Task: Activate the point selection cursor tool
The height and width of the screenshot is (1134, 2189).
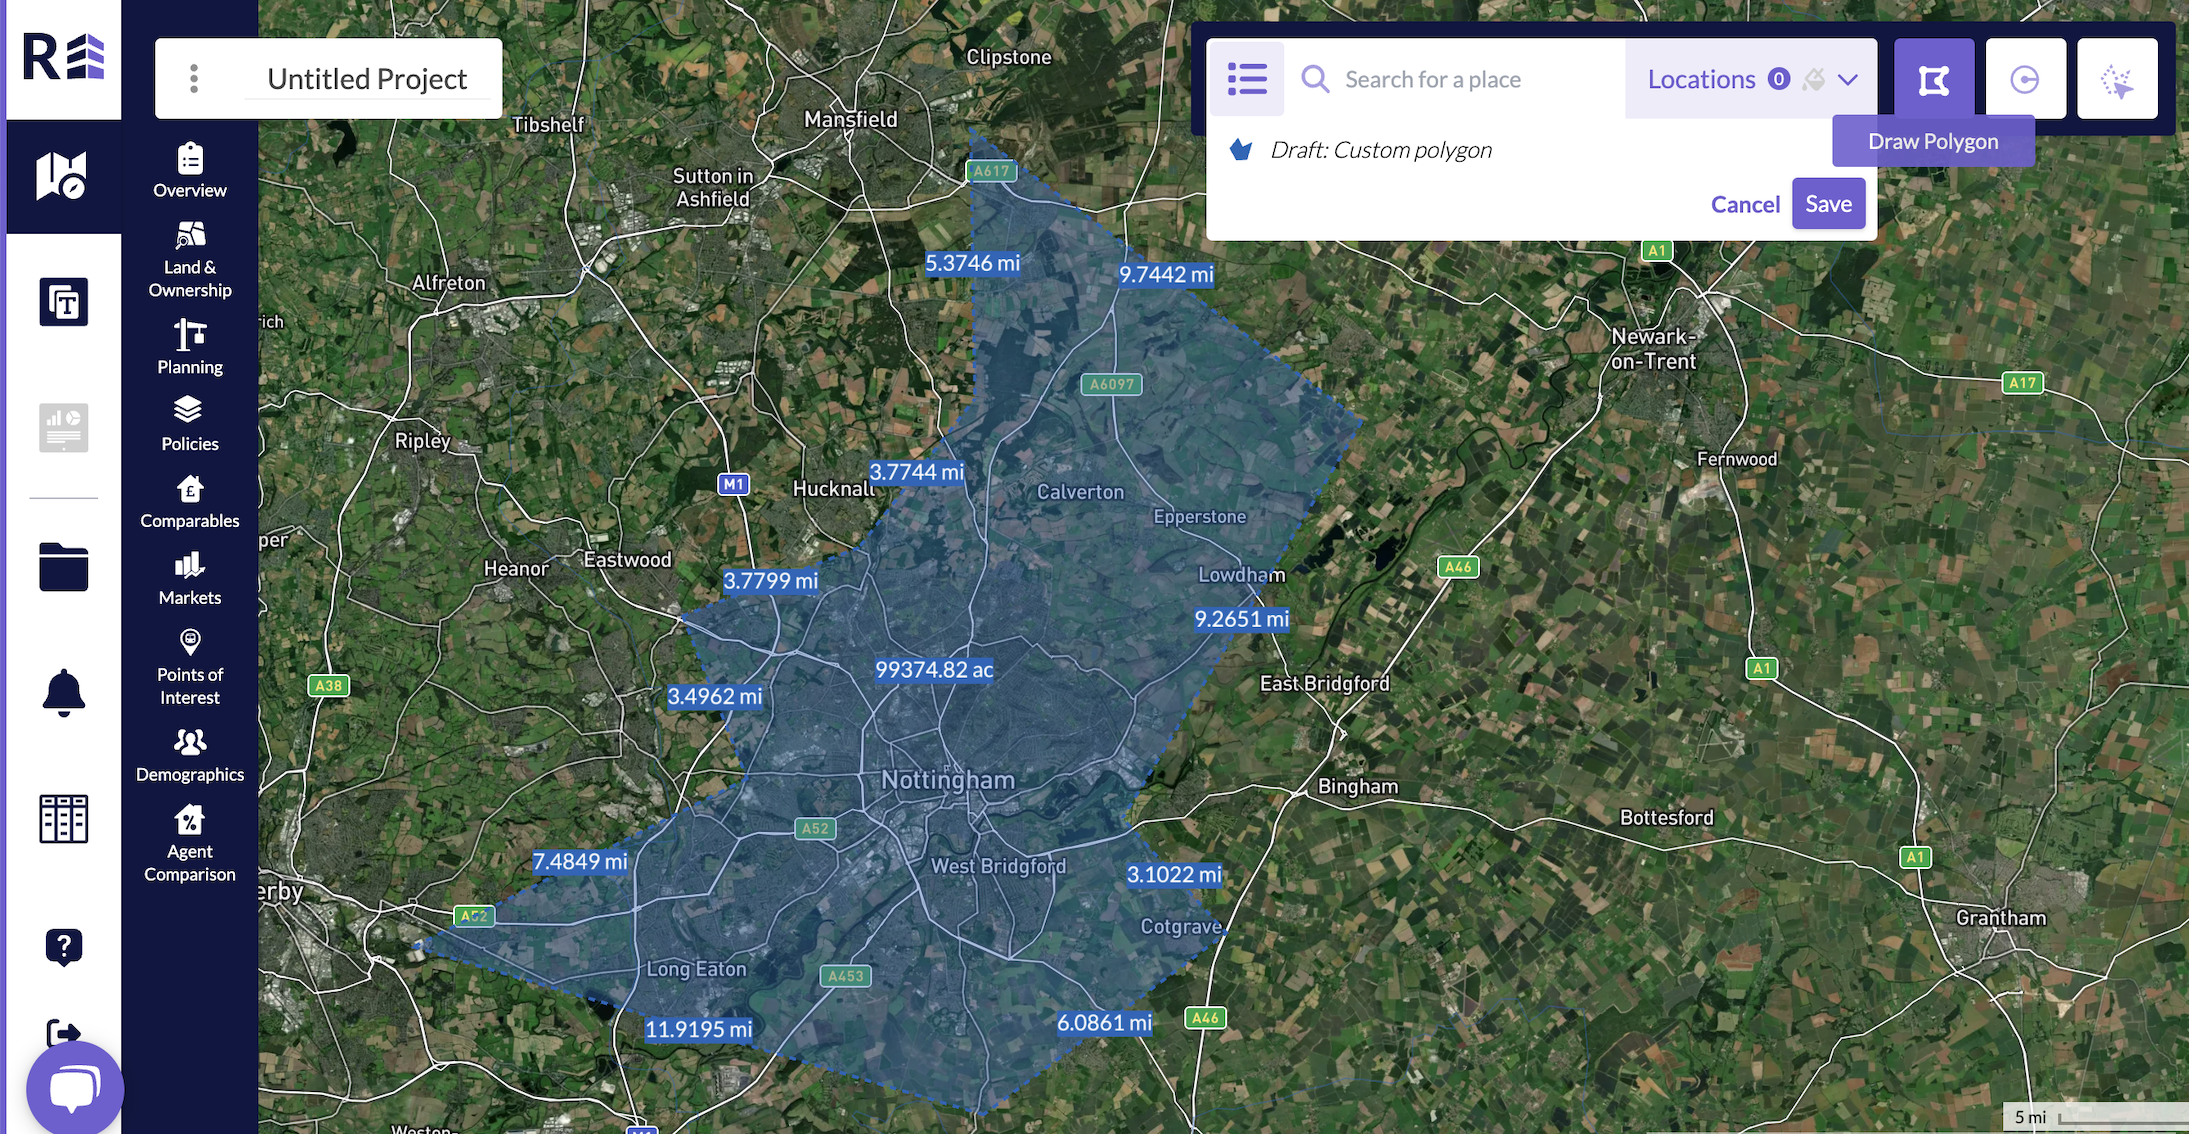Action: pyautogui.click(x=2117, y=79)
